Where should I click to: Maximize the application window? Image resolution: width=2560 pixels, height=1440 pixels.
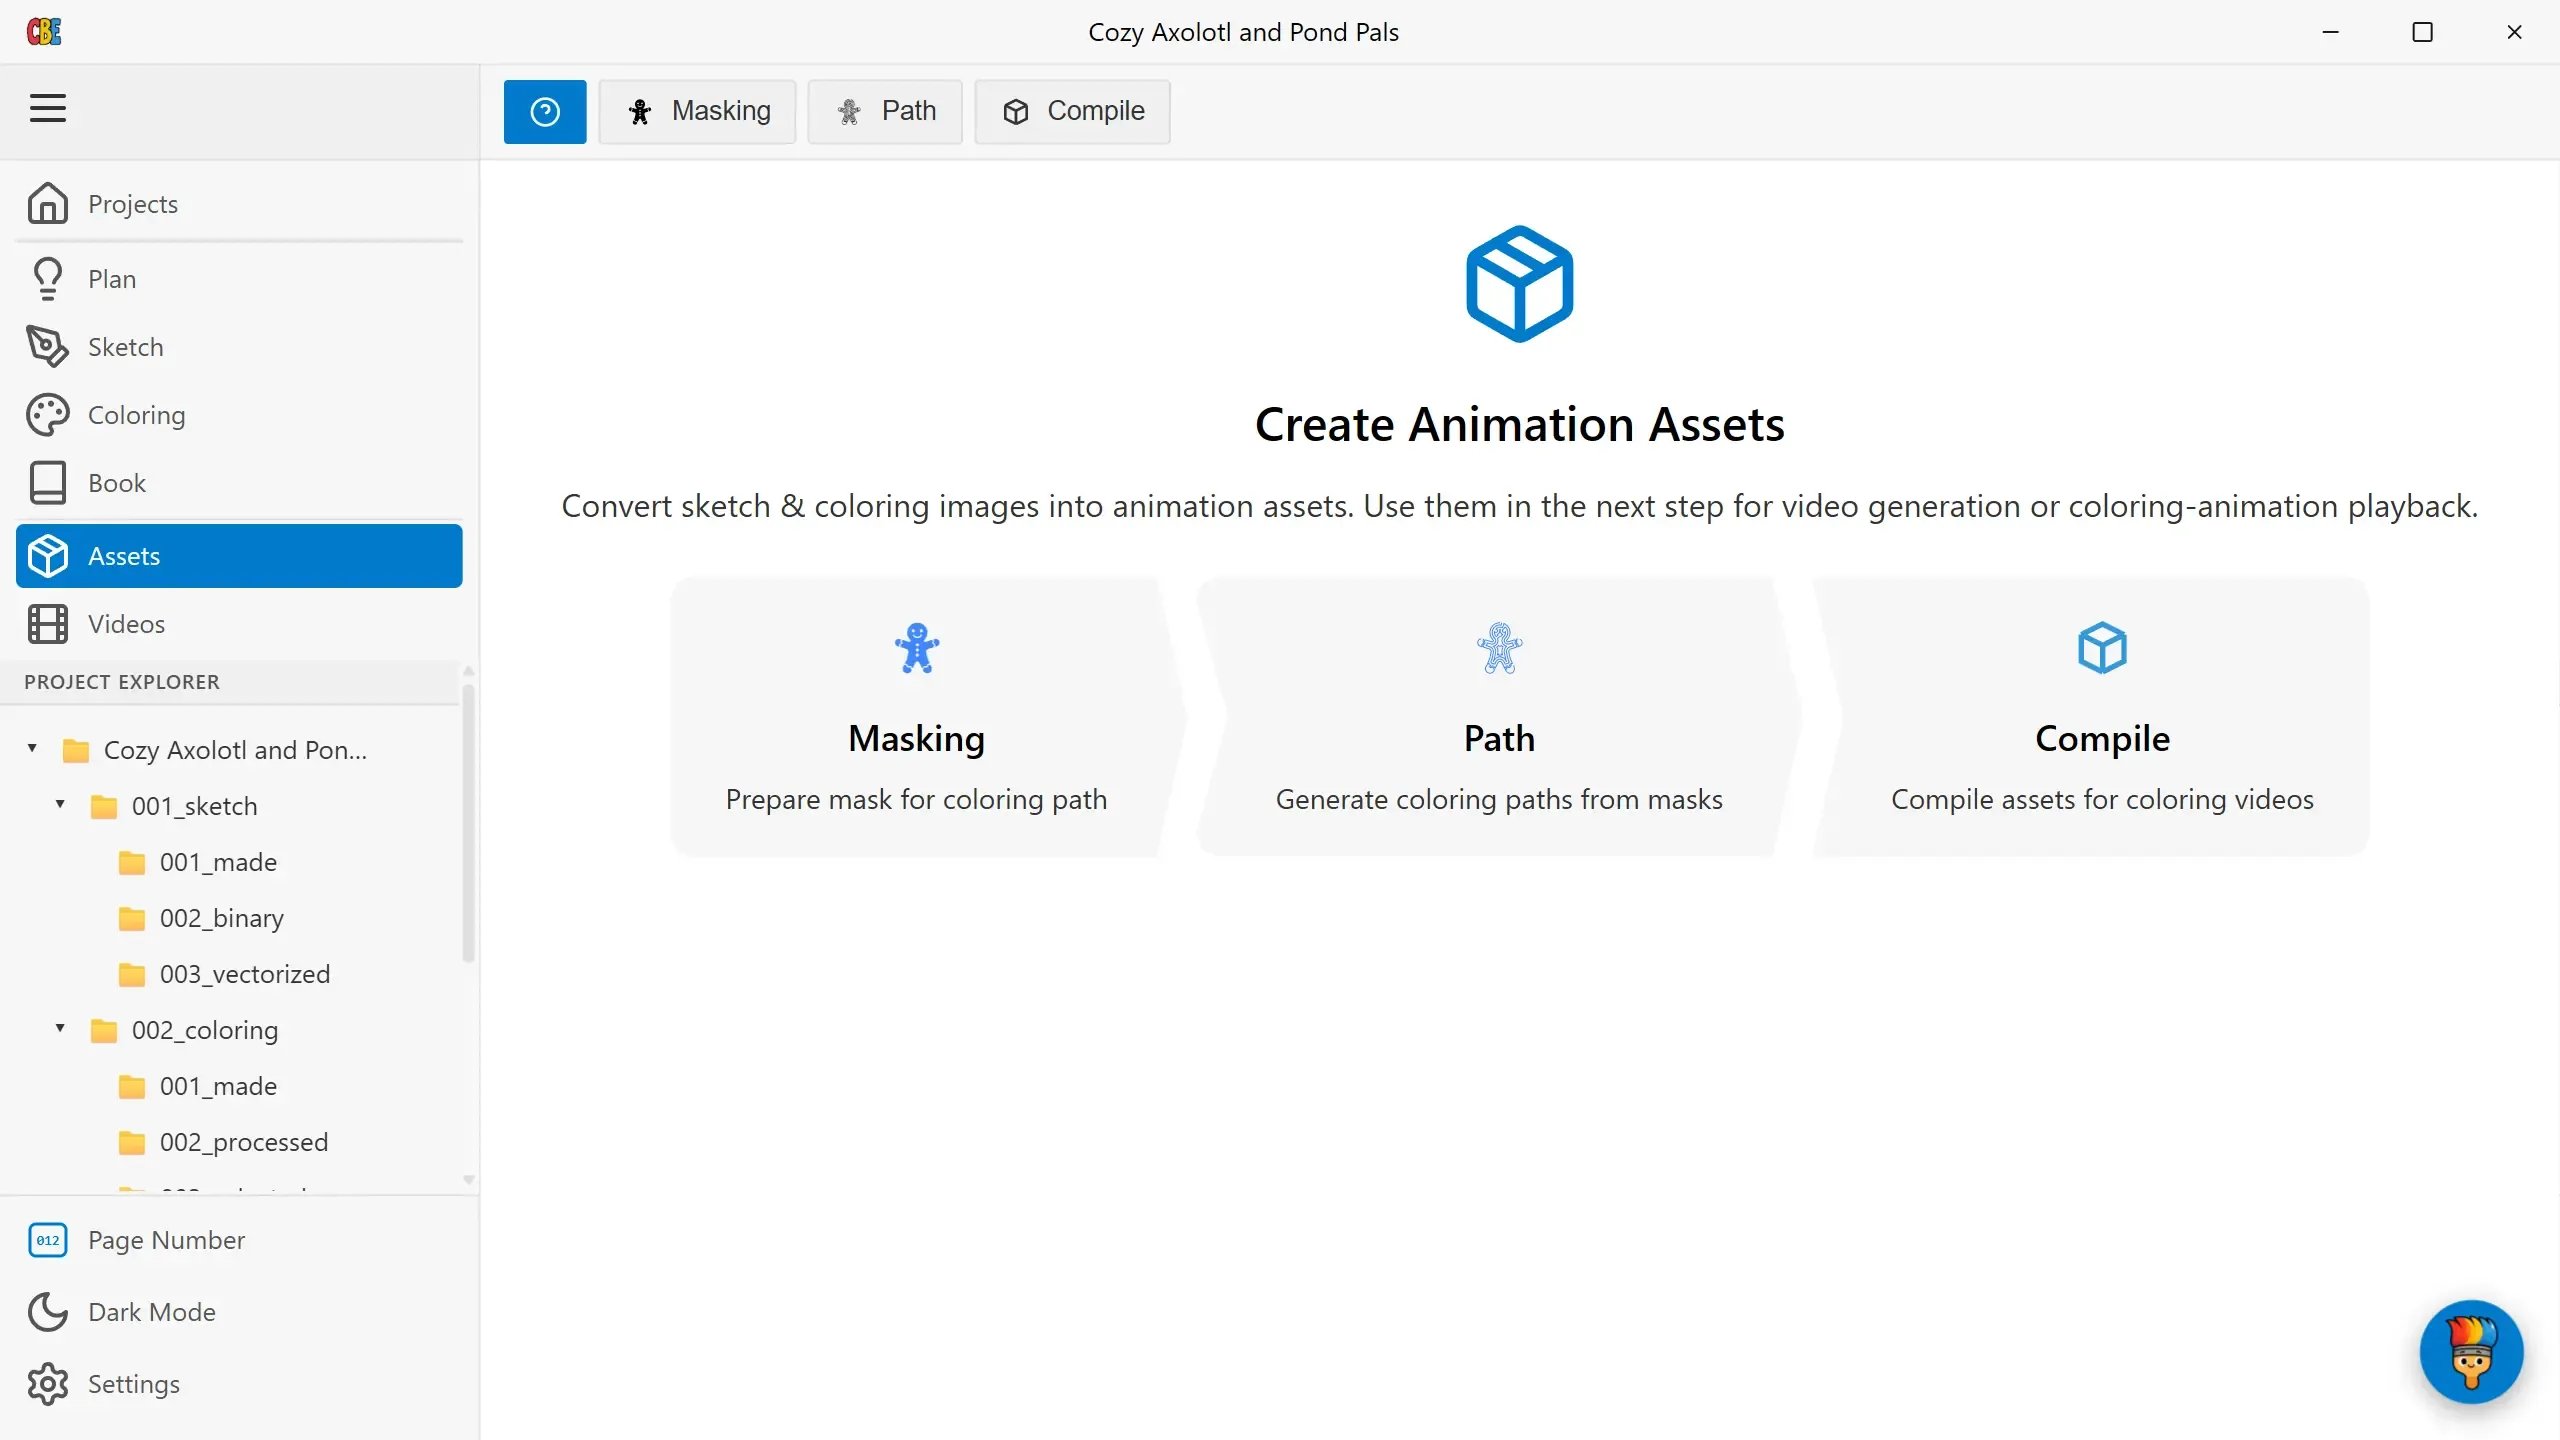click(x=2422, y=32)
